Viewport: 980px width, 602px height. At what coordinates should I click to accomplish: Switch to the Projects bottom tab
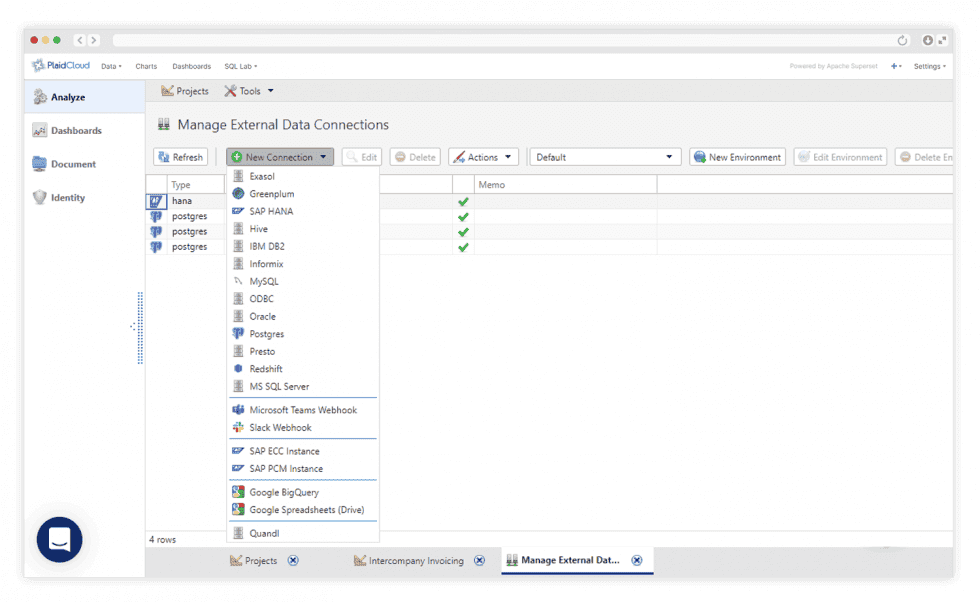click(254, 561)
